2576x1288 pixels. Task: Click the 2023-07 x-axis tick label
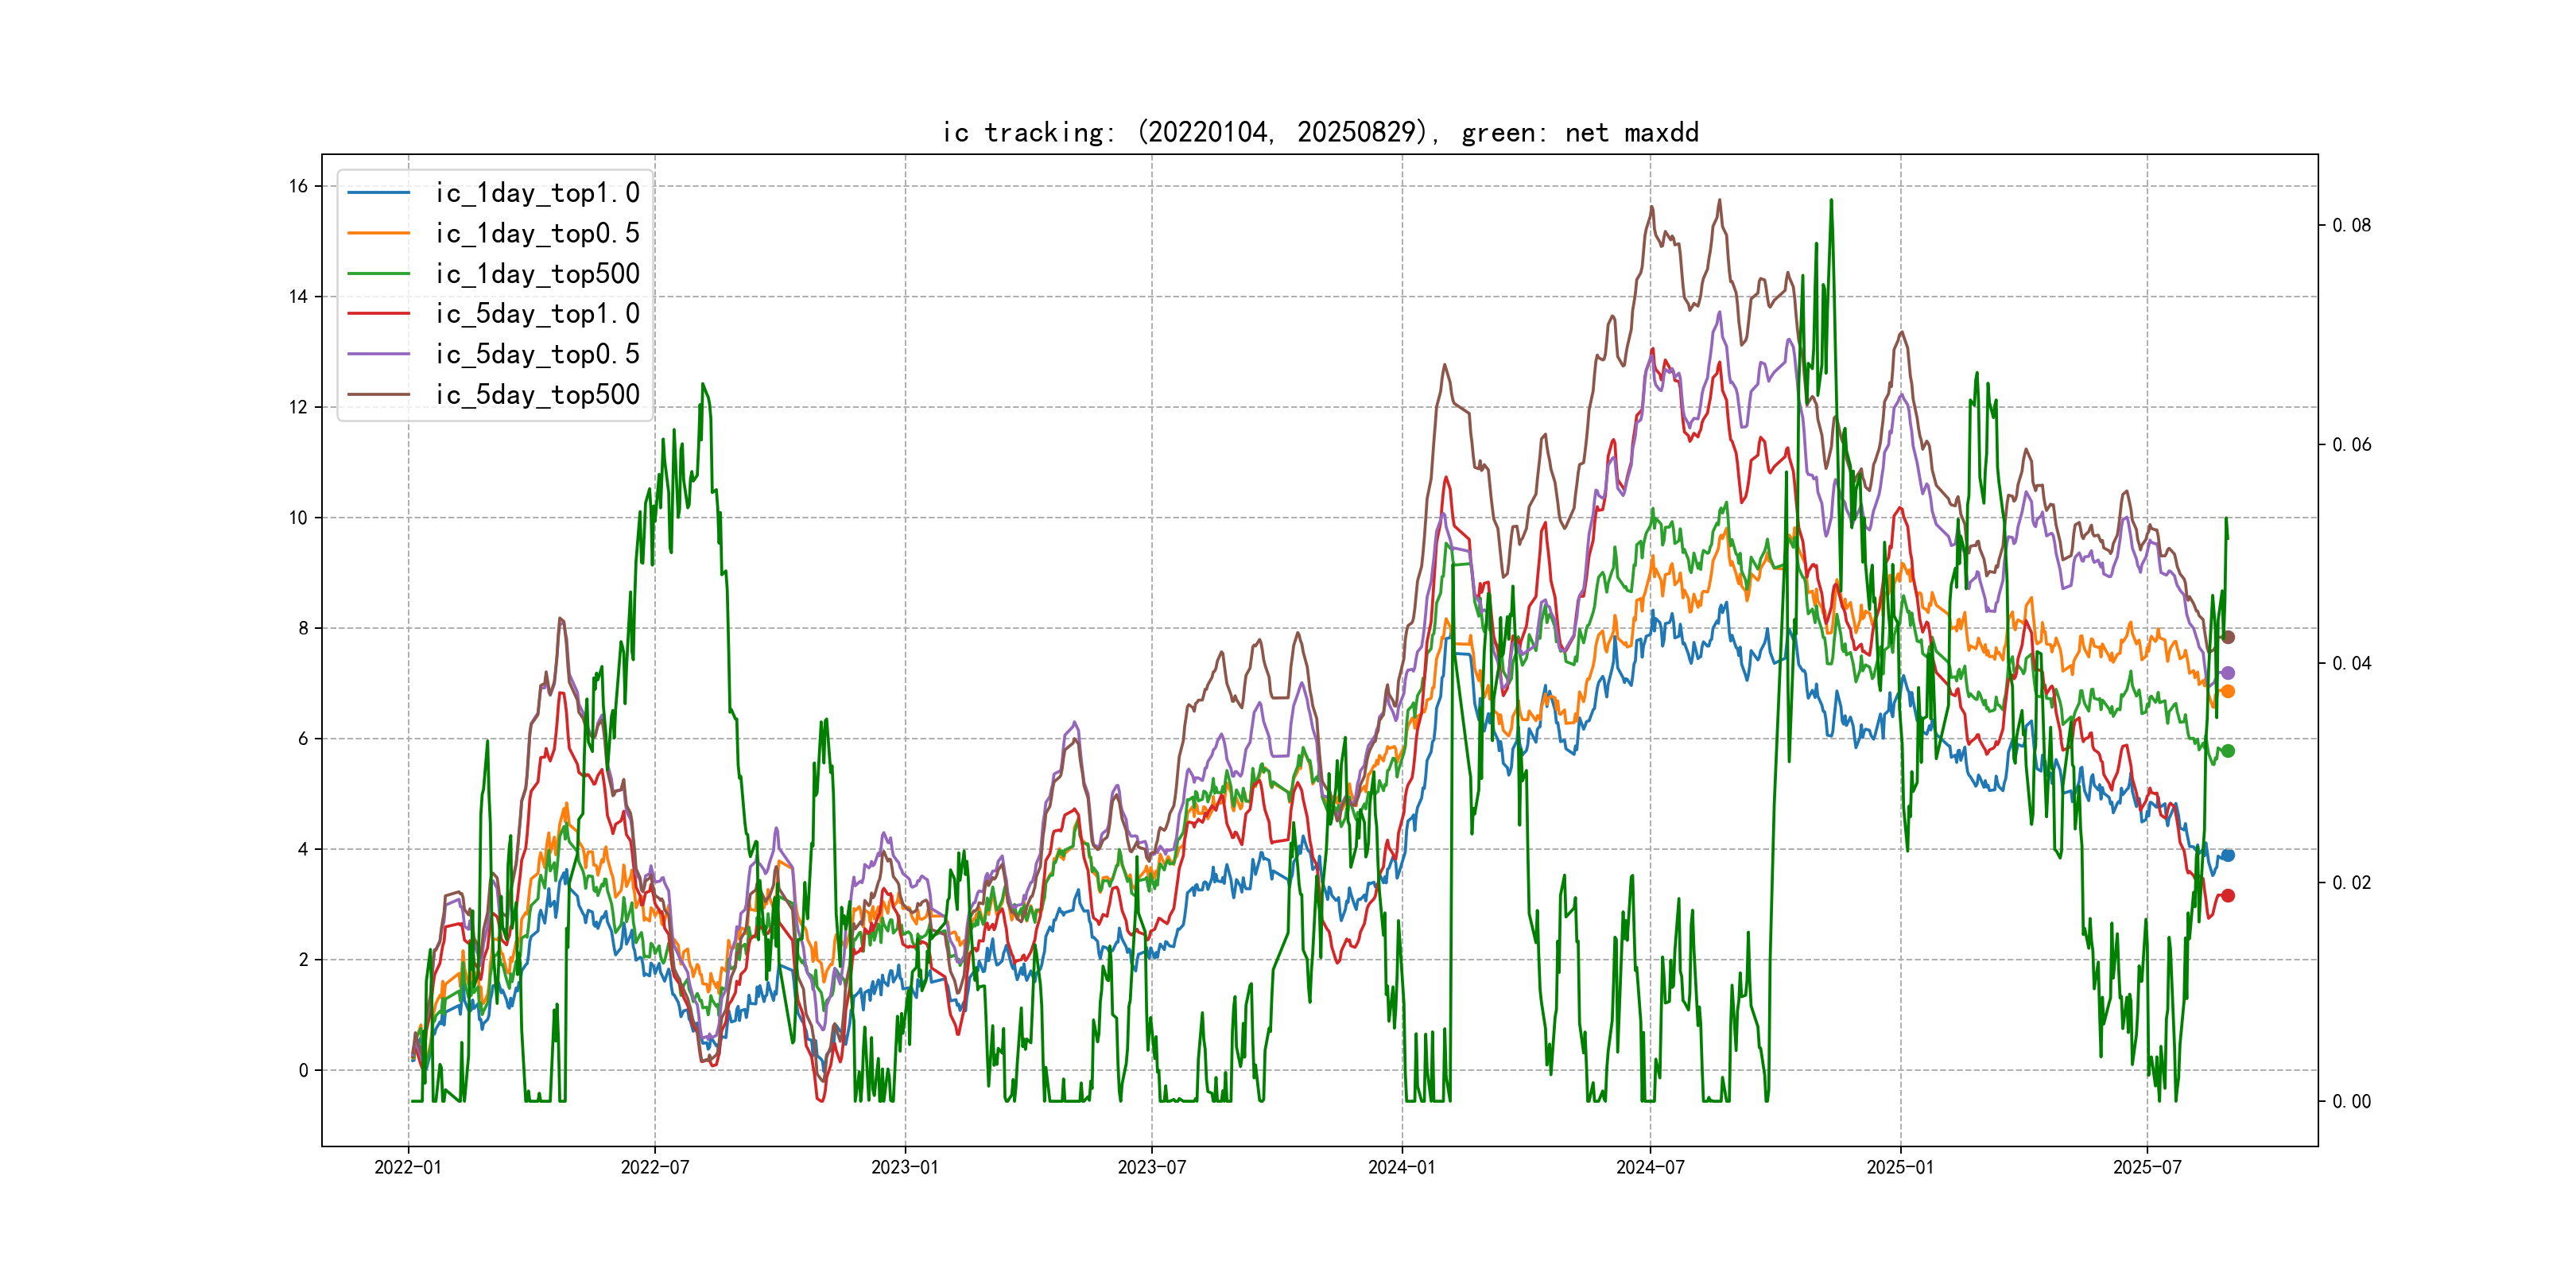coord(1151,1167)
